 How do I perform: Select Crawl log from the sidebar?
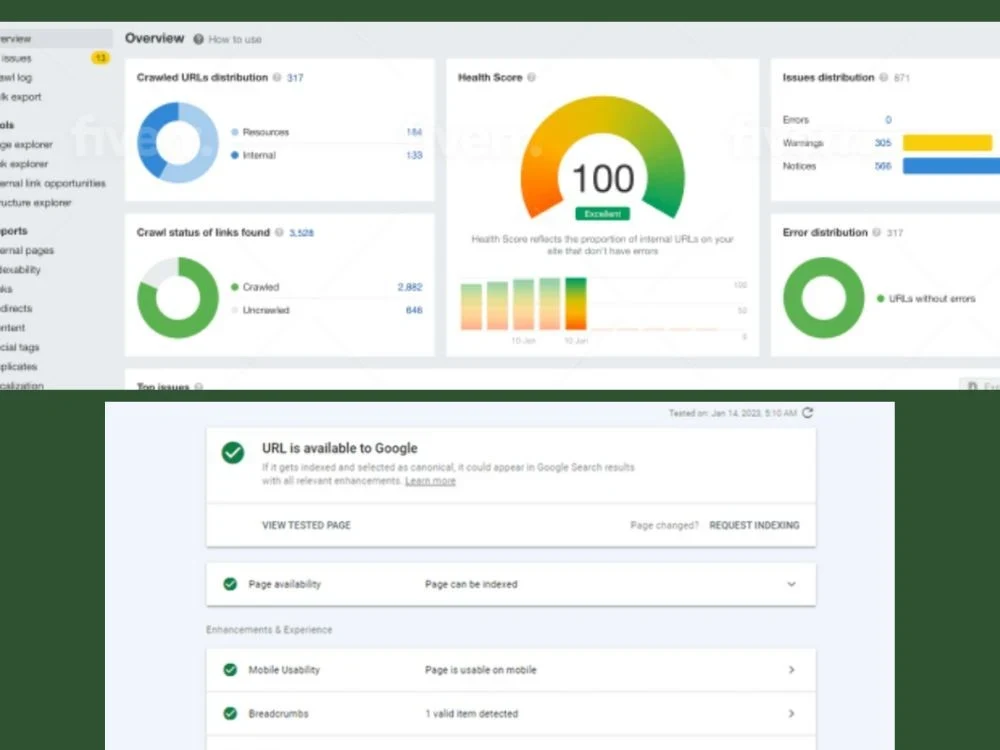18,77
